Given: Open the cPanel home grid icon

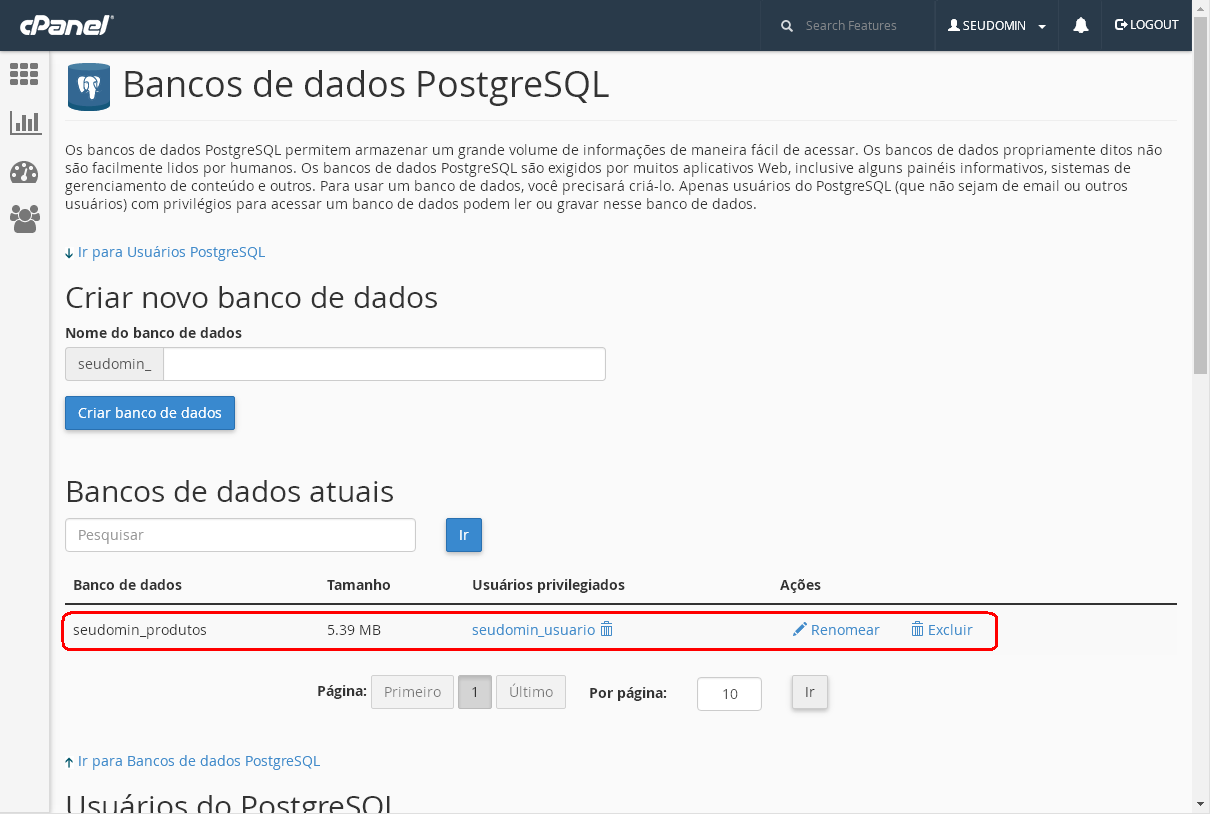Looking at the screenshot, I should pos(24,74).
